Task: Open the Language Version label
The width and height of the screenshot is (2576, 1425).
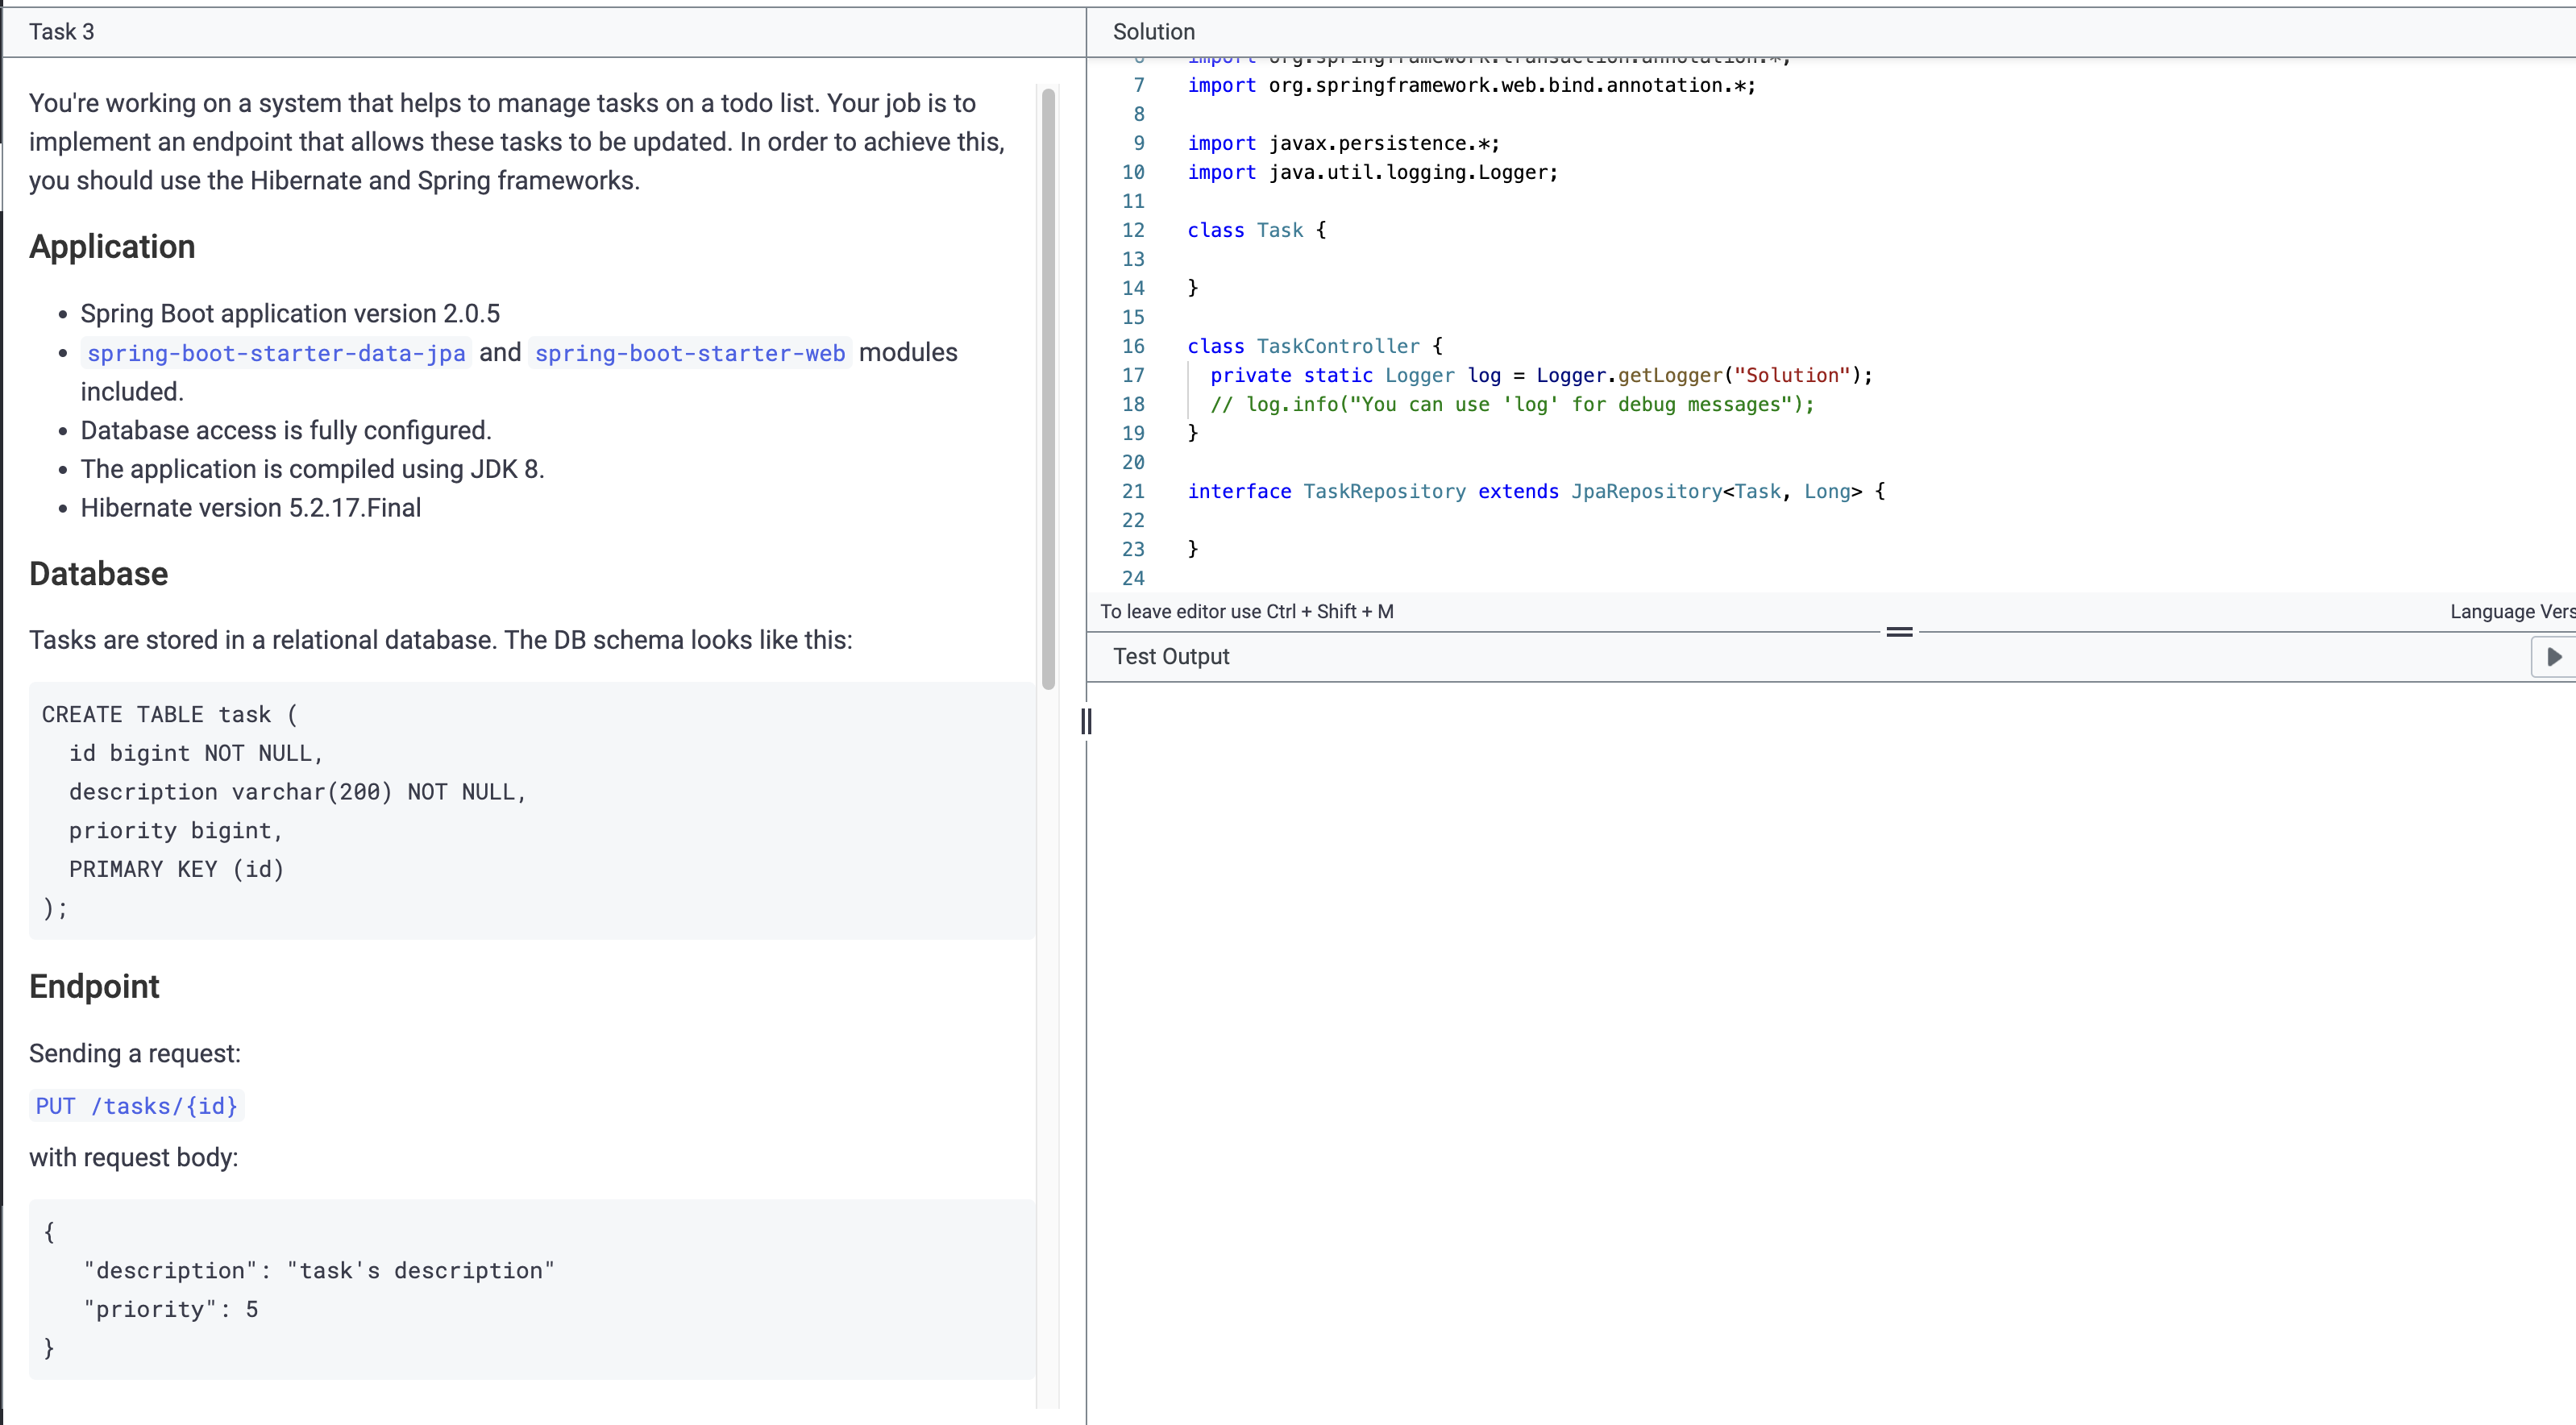Action: tap(2510, 612)
